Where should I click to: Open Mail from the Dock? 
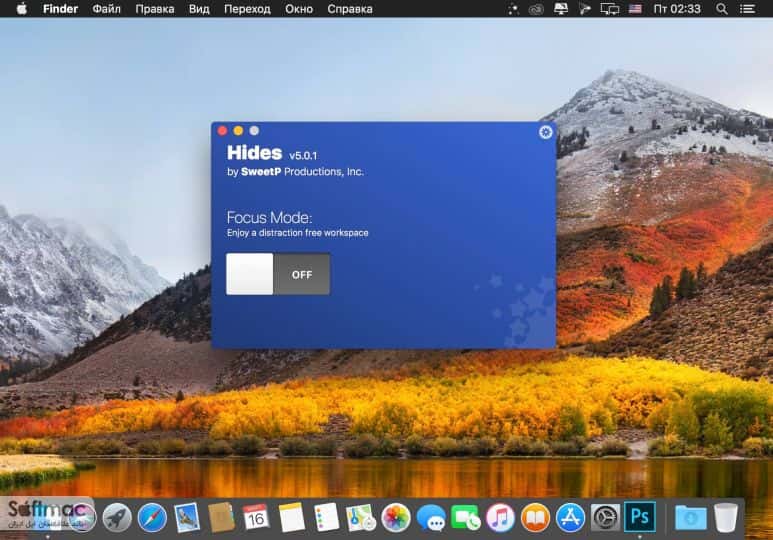[x=187, y=518]
